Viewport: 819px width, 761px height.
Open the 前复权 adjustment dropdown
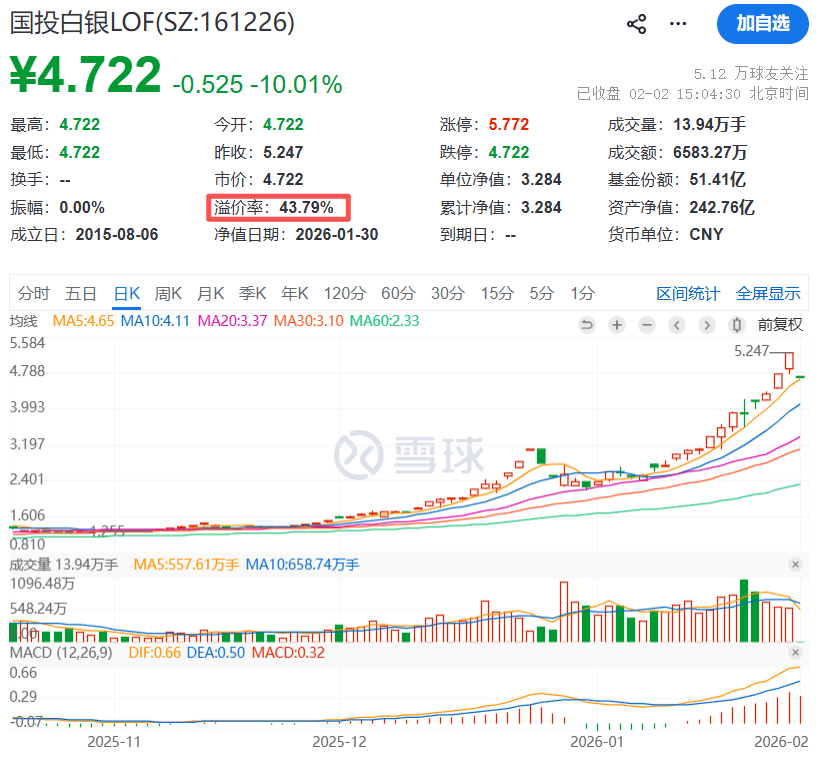(x=780, y=324)
